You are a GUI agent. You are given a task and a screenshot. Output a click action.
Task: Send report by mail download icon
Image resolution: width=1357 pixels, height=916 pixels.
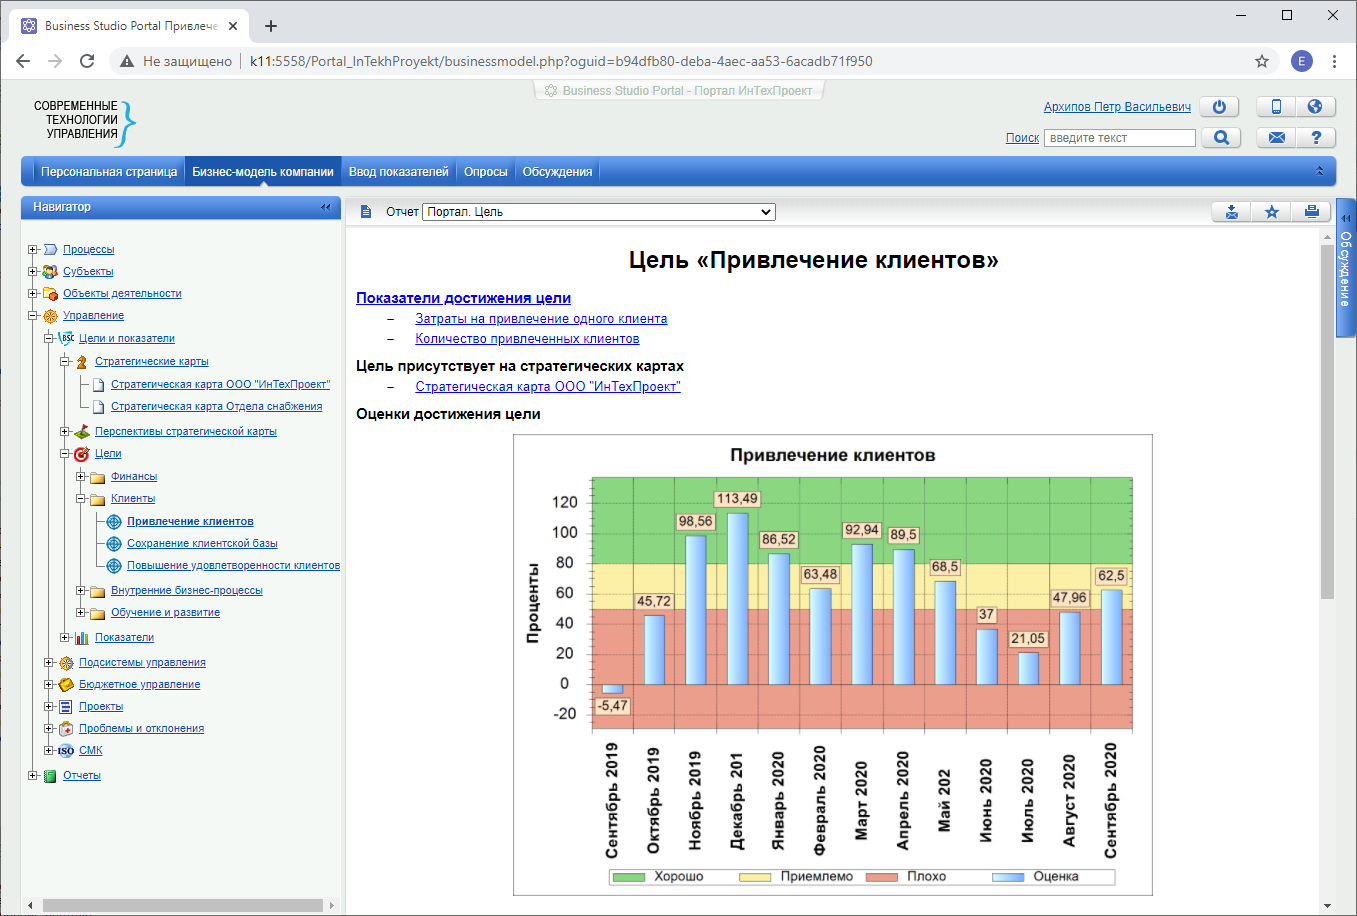point(1232,212)
